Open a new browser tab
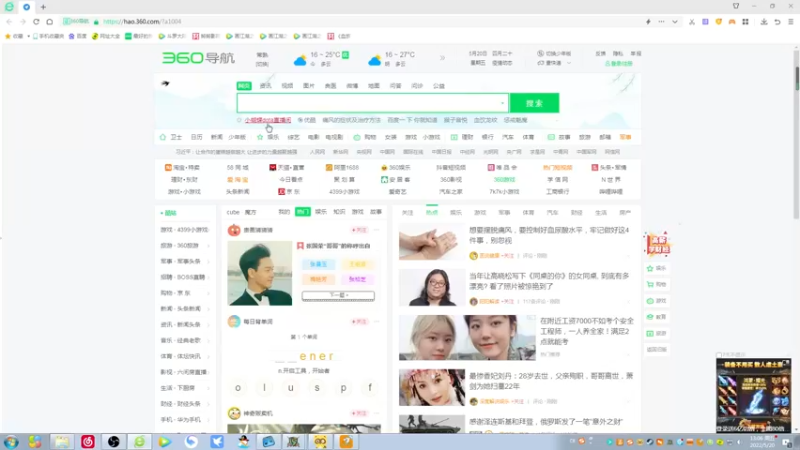The height and width of the screenshot is (450, 800). click(43, 7)
